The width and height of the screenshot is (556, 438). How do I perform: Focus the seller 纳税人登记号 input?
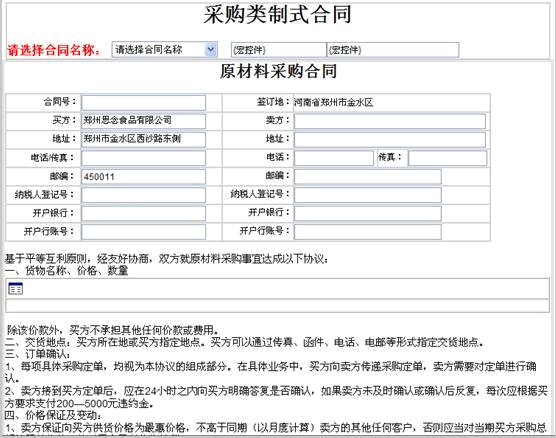pyautogui.click(x=368, y=195)
